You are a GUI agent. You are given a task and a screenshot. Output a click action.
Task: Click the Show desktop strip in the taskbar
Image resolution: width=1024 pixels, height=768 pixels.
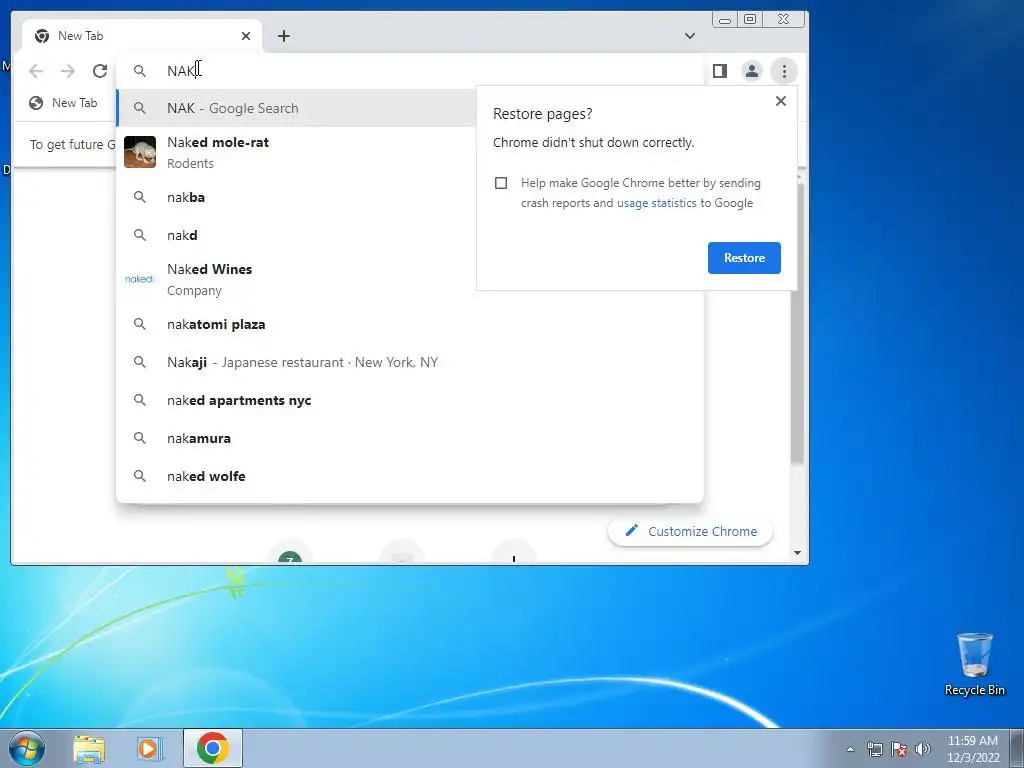click(1017, 748)
